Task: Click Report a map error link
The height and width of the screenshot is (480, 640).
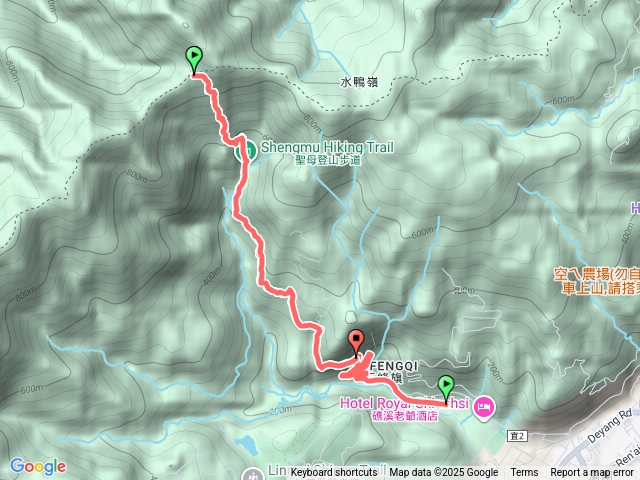Action: [x=591, y=473]
